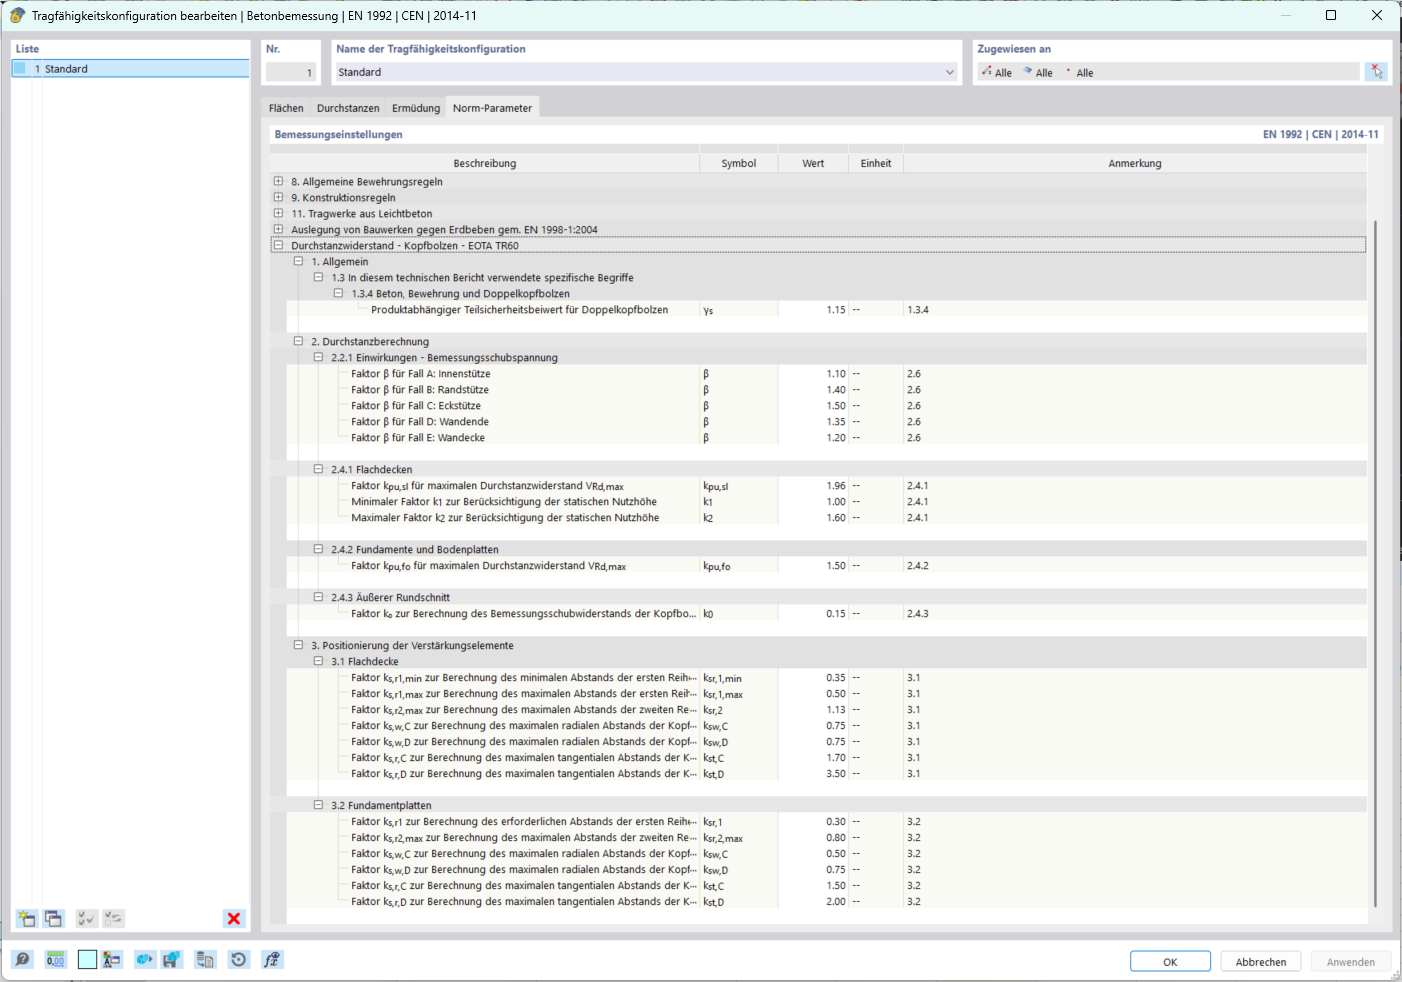The width and height of the screenshot is (1402, 982).
Task: Collapse 3.2 Fundamentplatten group
Action: tap(318, 805)
